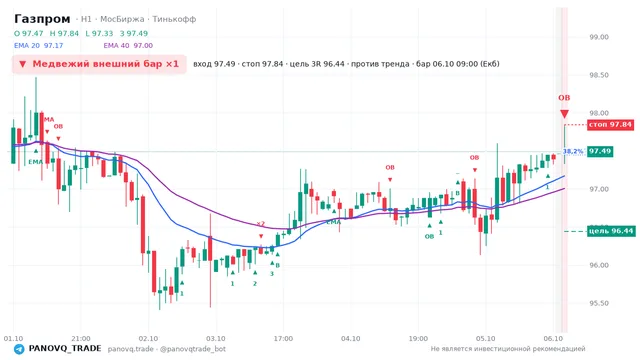Click the 19:00 time axis label
The height and width of the screenshot is (360, 640).
tap(418, 338)
